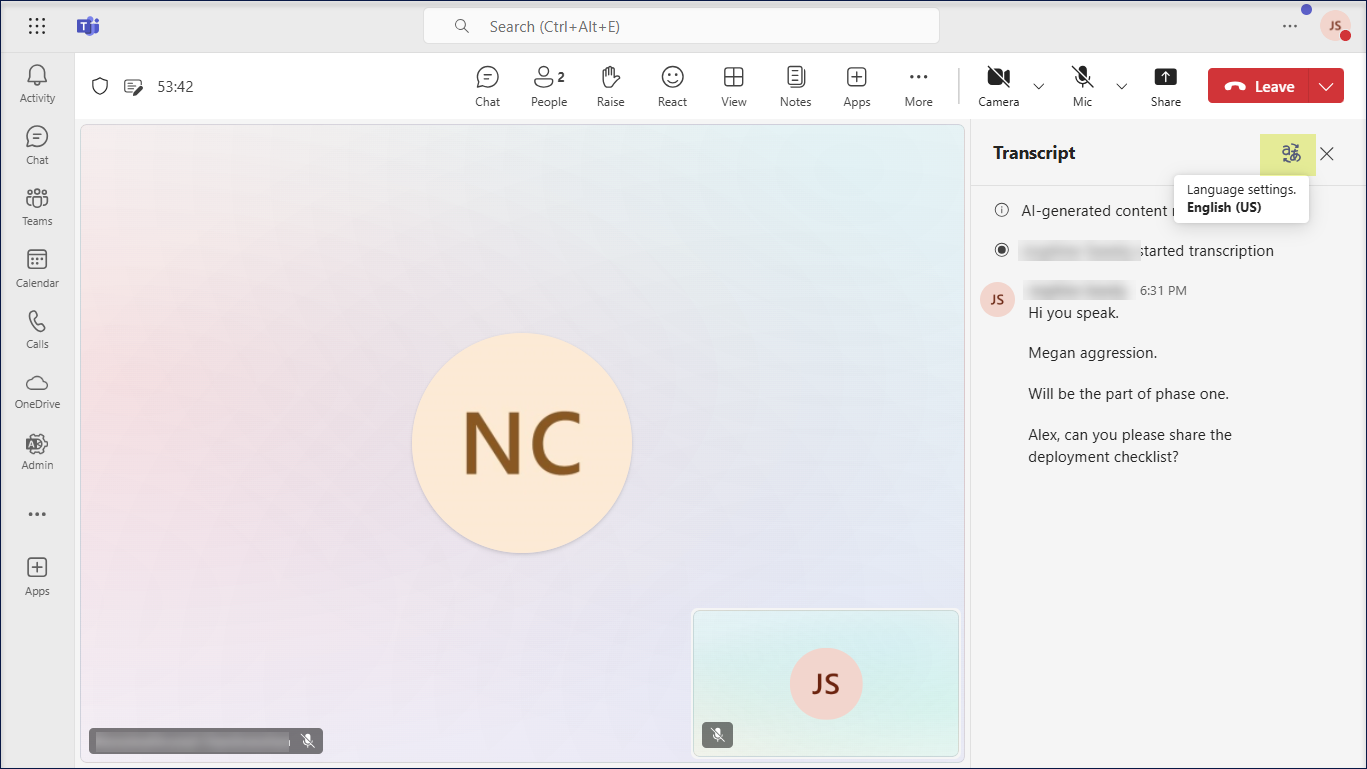Go to Teams in the sidebar
Image resolution: width=1367 pixels, height=769 pixels.
(37, 206)
